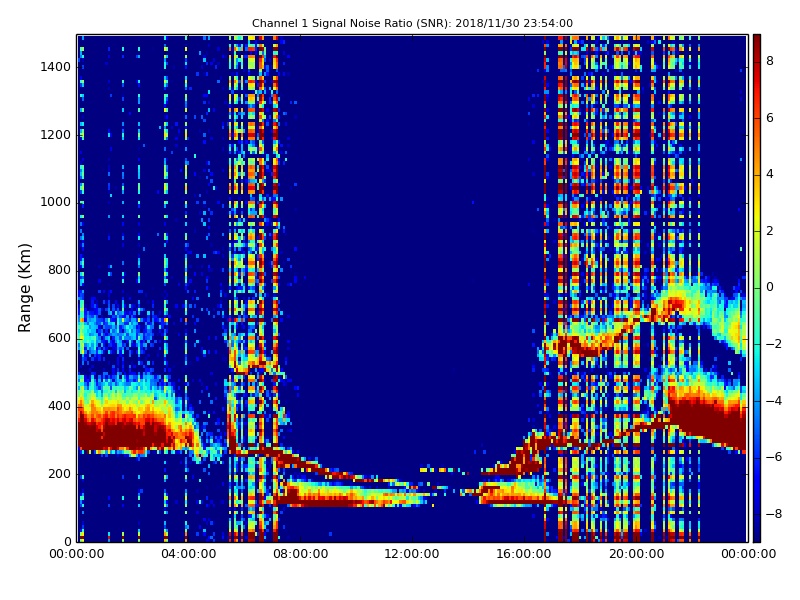Click the 12:00:00 time axis label
This screenshot has height=600, width=800.
tap(412, 554)
